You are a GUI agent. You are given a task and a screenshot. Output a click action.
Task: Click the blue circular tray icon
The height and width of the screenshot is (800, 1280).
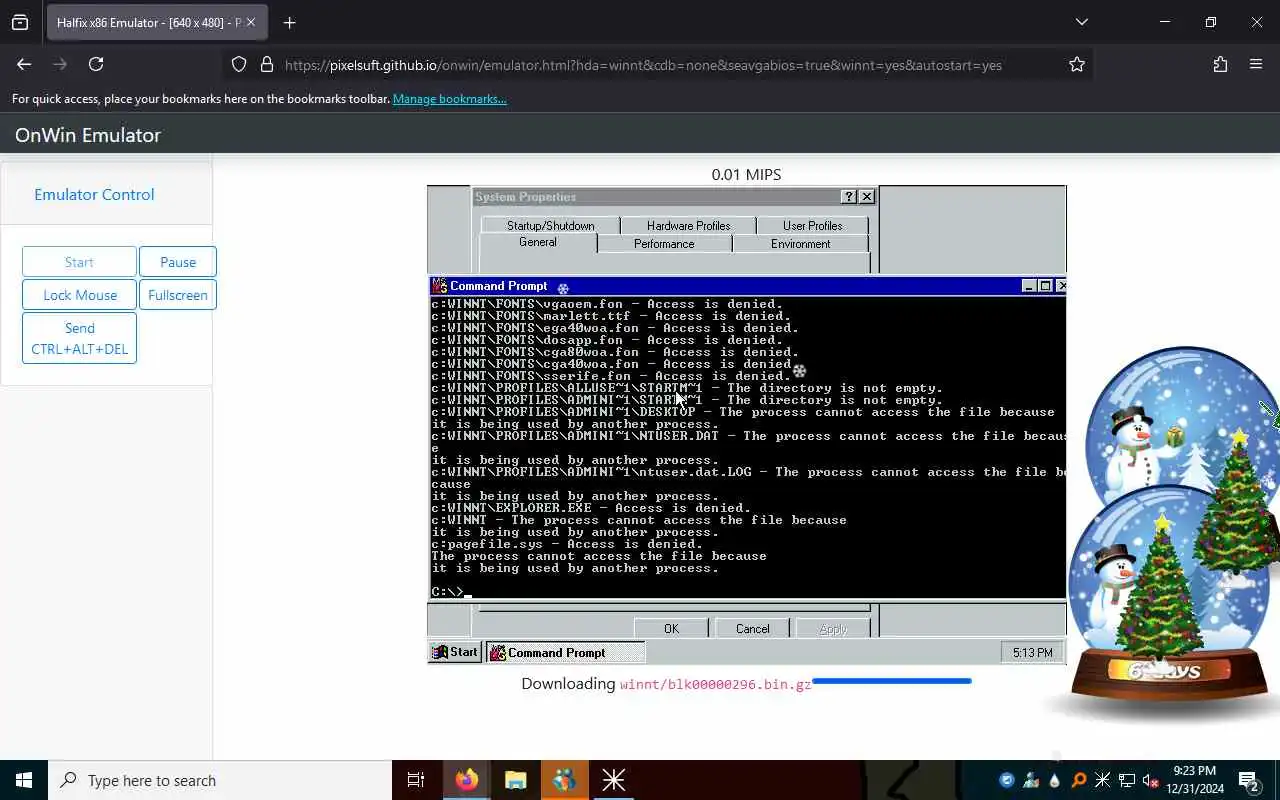1007,780
